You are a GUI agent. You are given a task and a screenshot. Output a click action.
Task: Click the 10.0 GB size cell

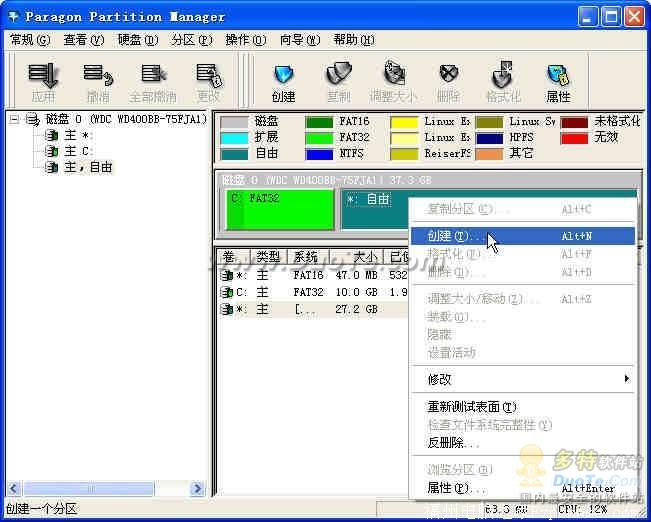(356, 292)
